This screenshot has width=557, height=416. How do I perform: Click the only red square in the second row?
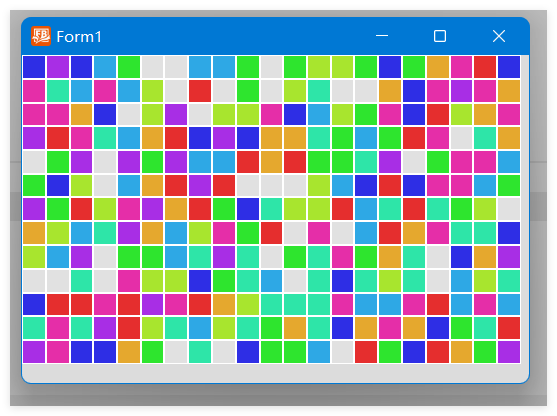200,91
